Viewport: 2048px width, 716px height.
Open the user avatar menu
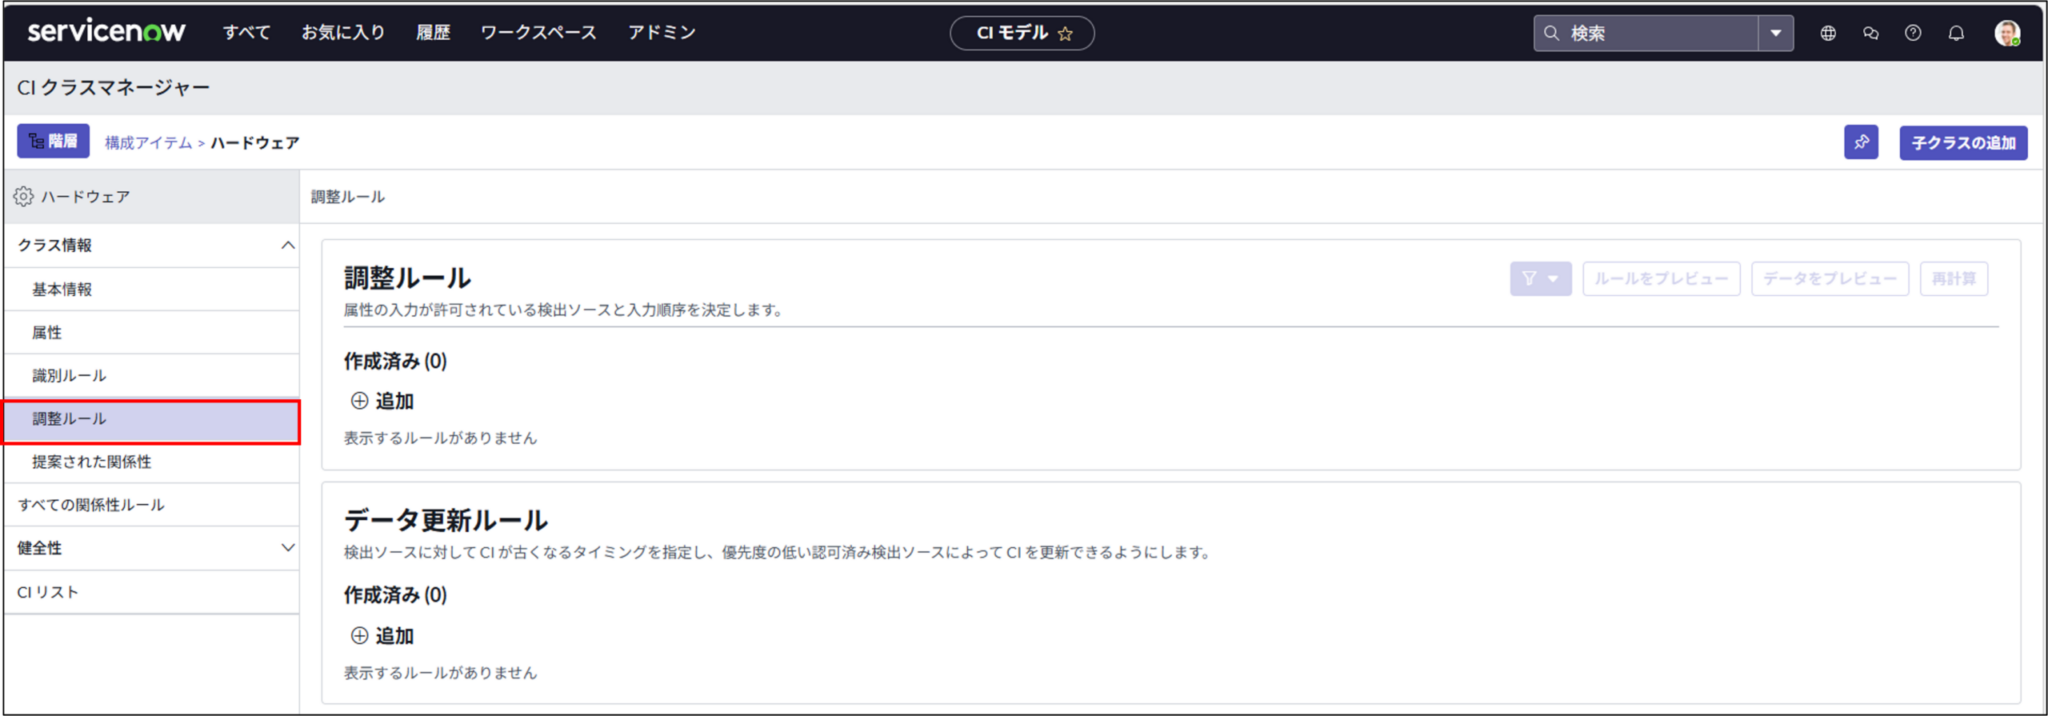tap(2007, 33)
